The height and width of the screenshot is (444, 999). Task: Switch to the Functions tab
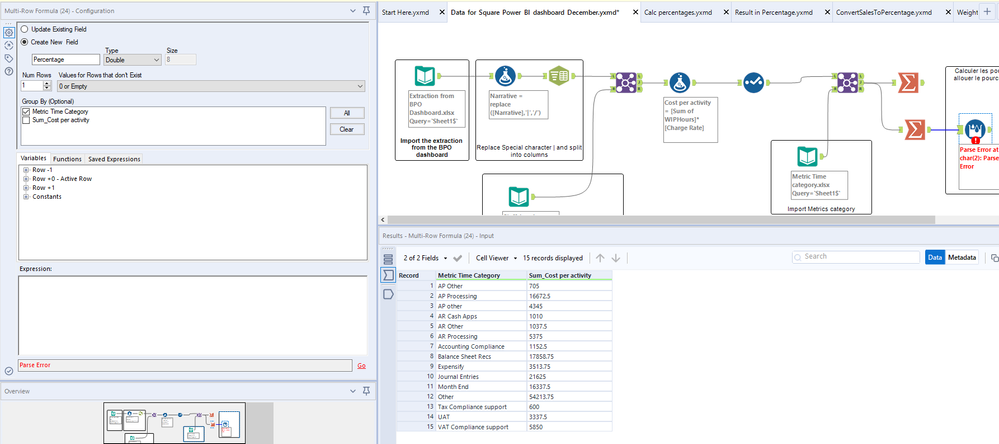point(67,159)
